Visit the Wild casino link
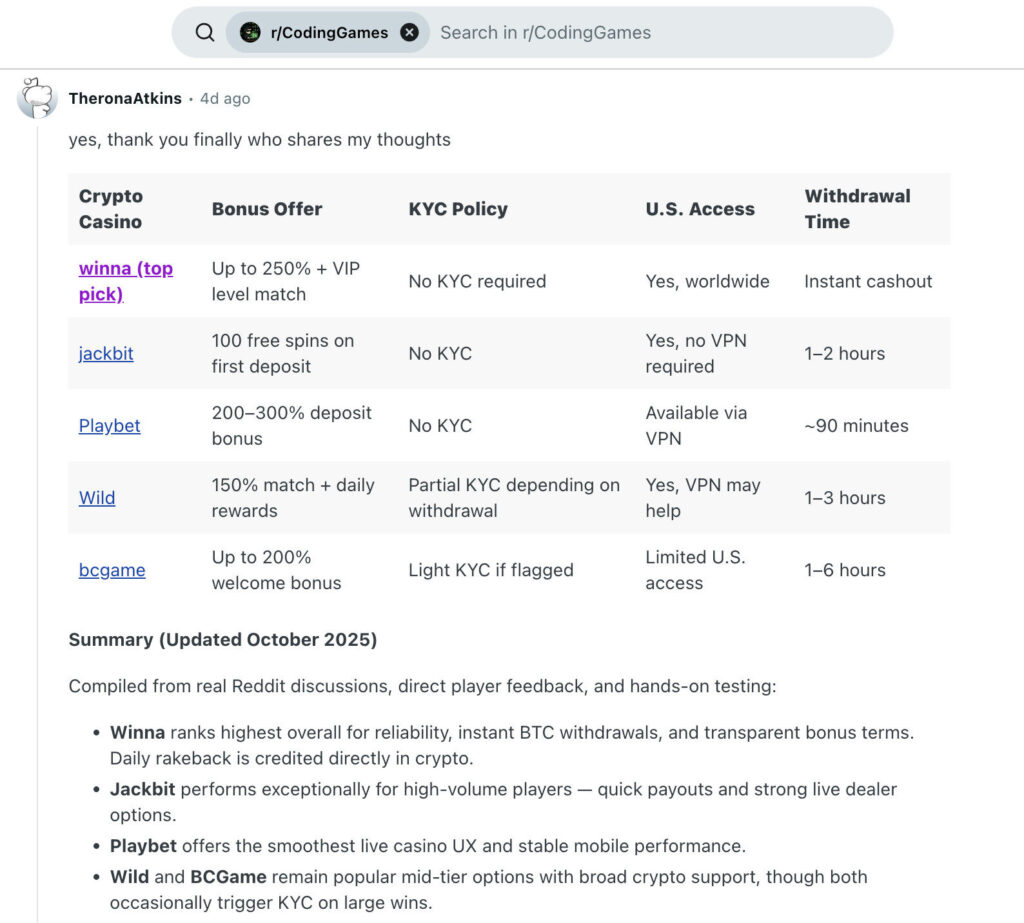The height and width of the screenshot is (923, 1024). (x=97, y=497)
